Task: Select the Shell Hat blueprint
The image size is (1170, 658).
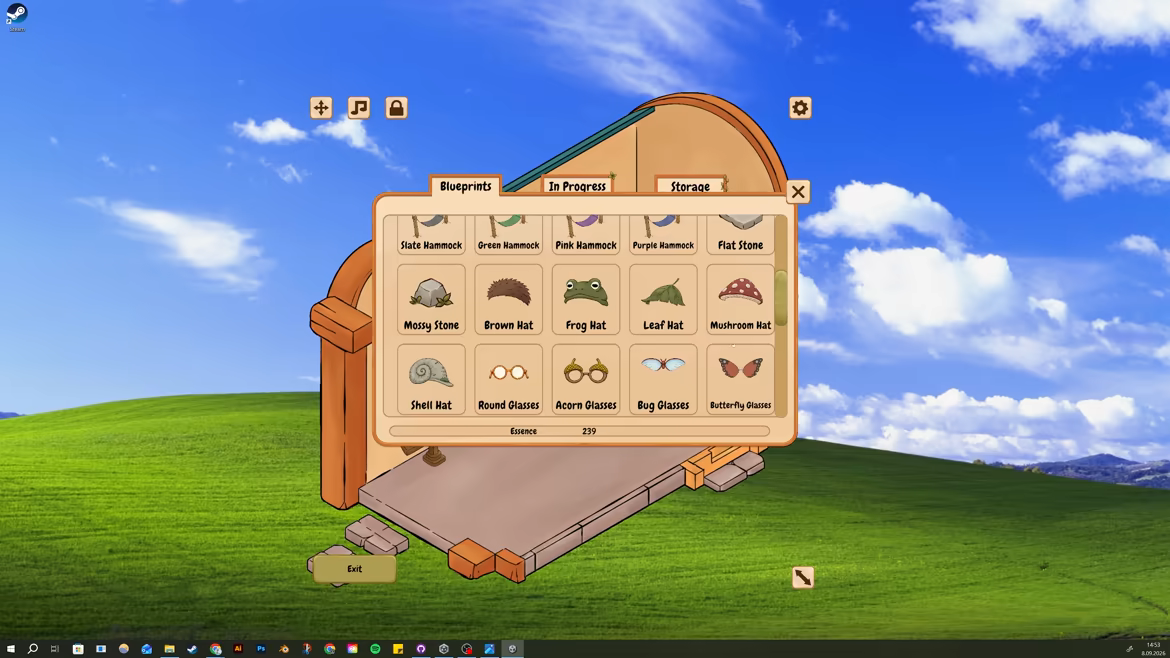Action: [431, 379]
